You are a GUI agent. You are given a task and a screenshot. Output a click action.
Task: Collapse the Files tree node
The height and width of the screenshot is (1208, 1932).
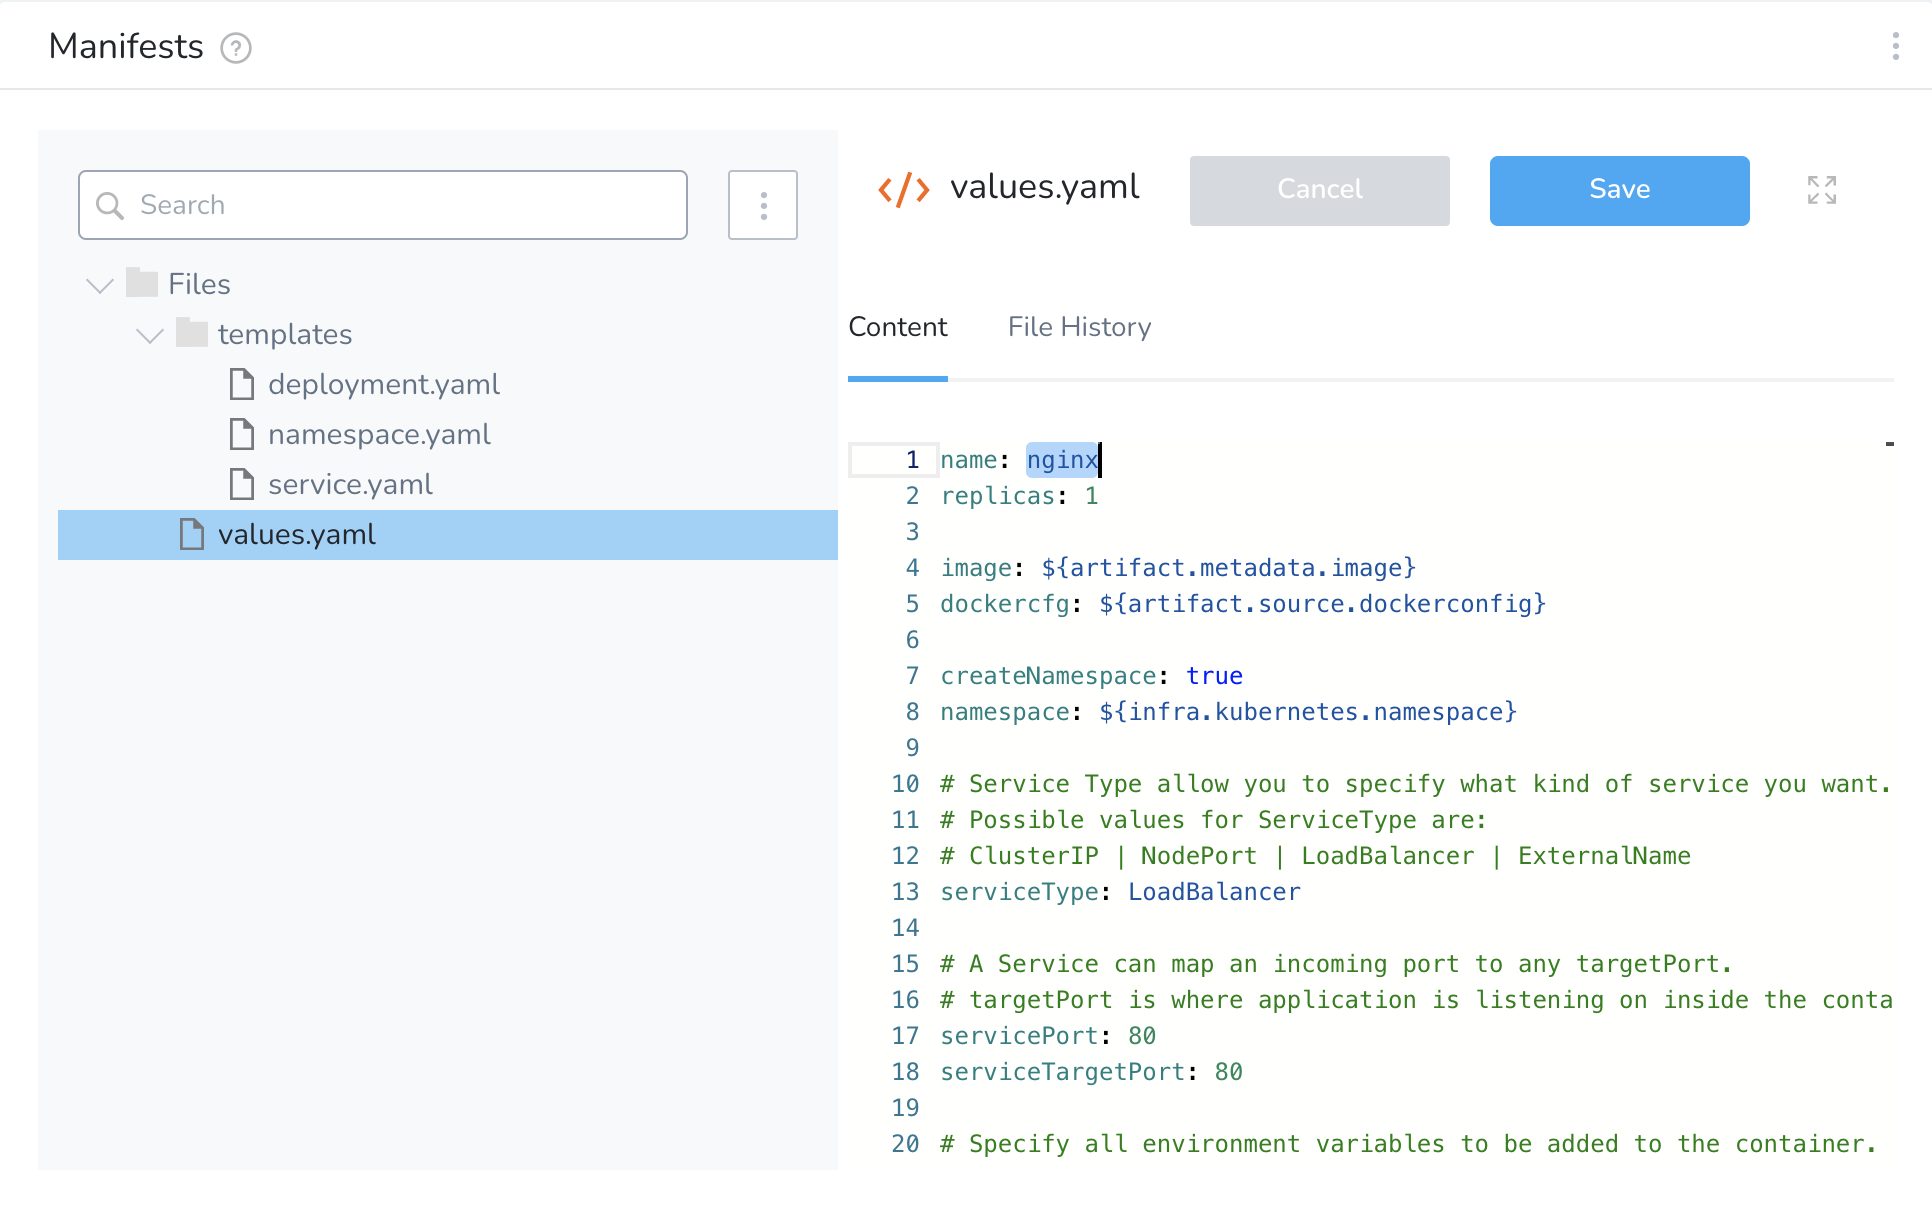pos(98,284)
